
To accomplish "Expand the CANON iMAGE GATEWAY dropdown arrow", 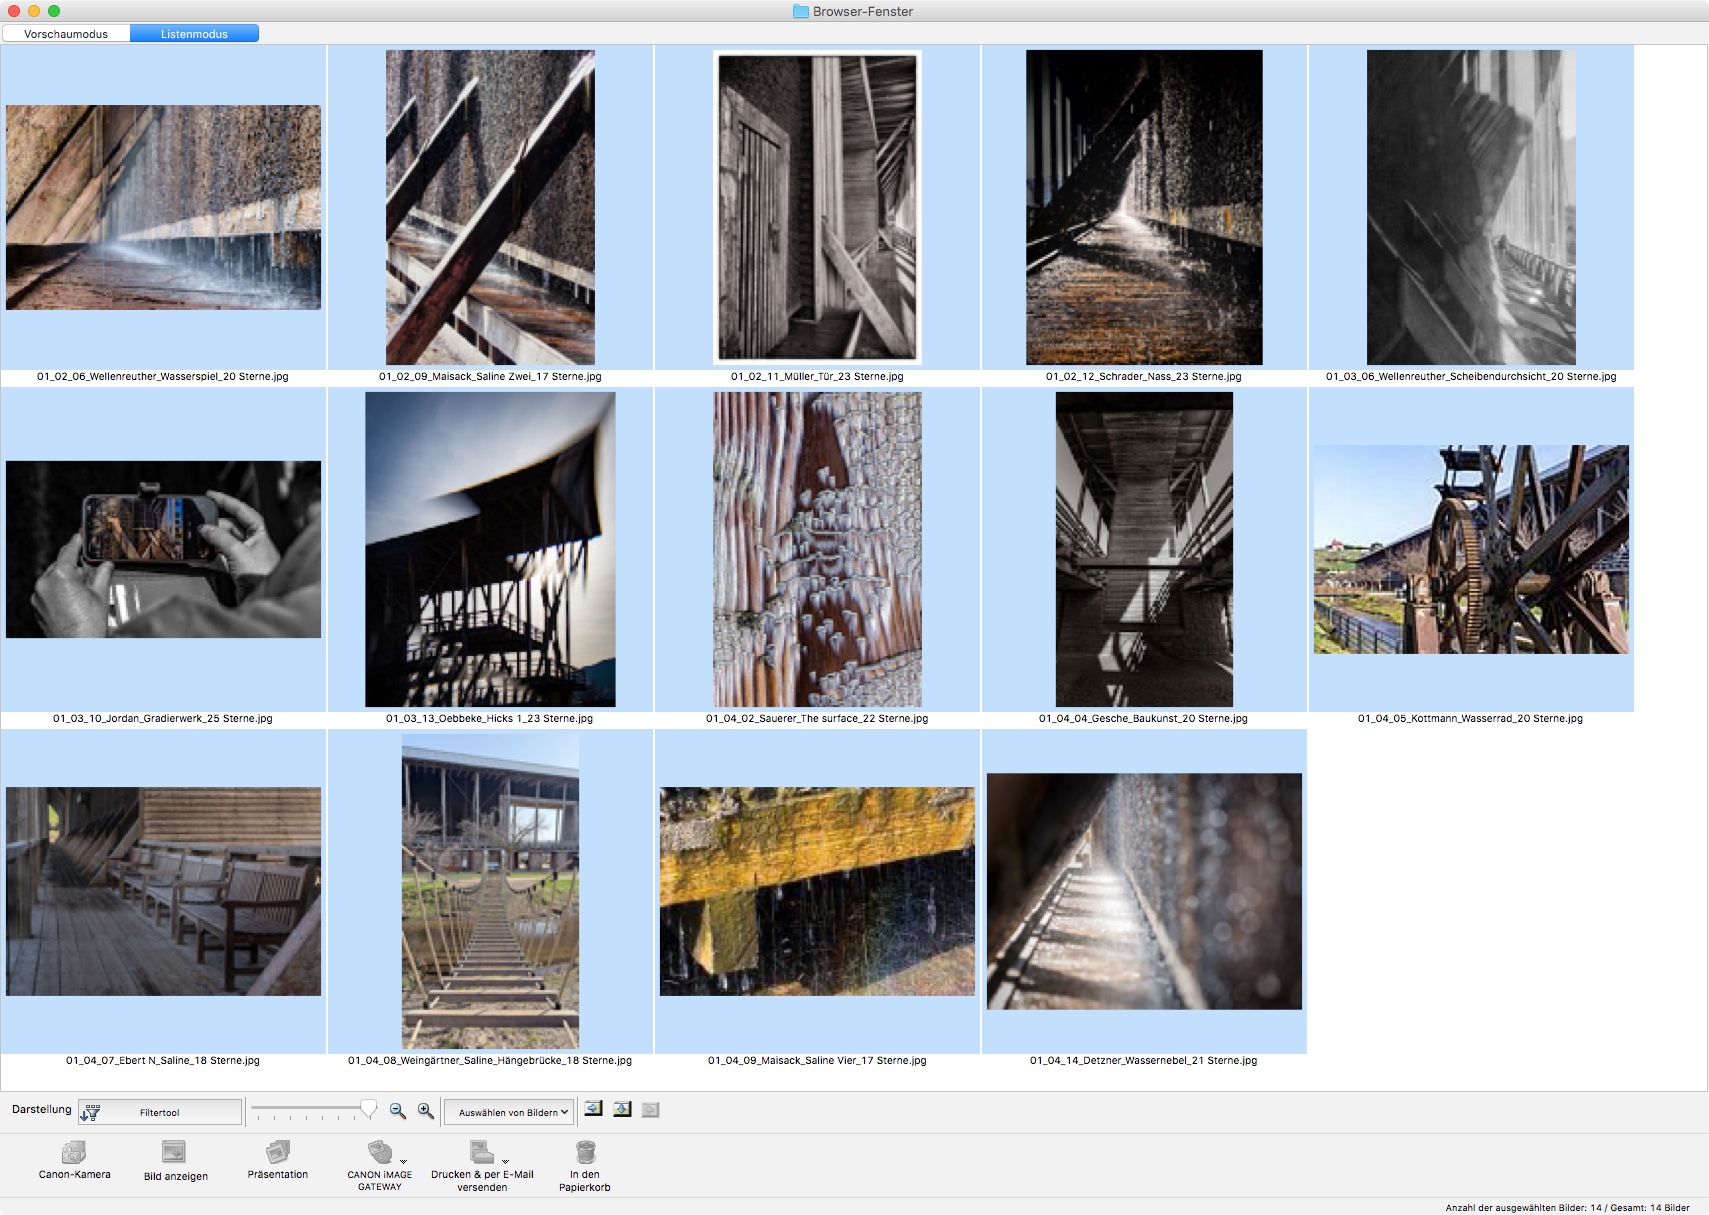I will pyautogui.click(x=404, y=1162).
